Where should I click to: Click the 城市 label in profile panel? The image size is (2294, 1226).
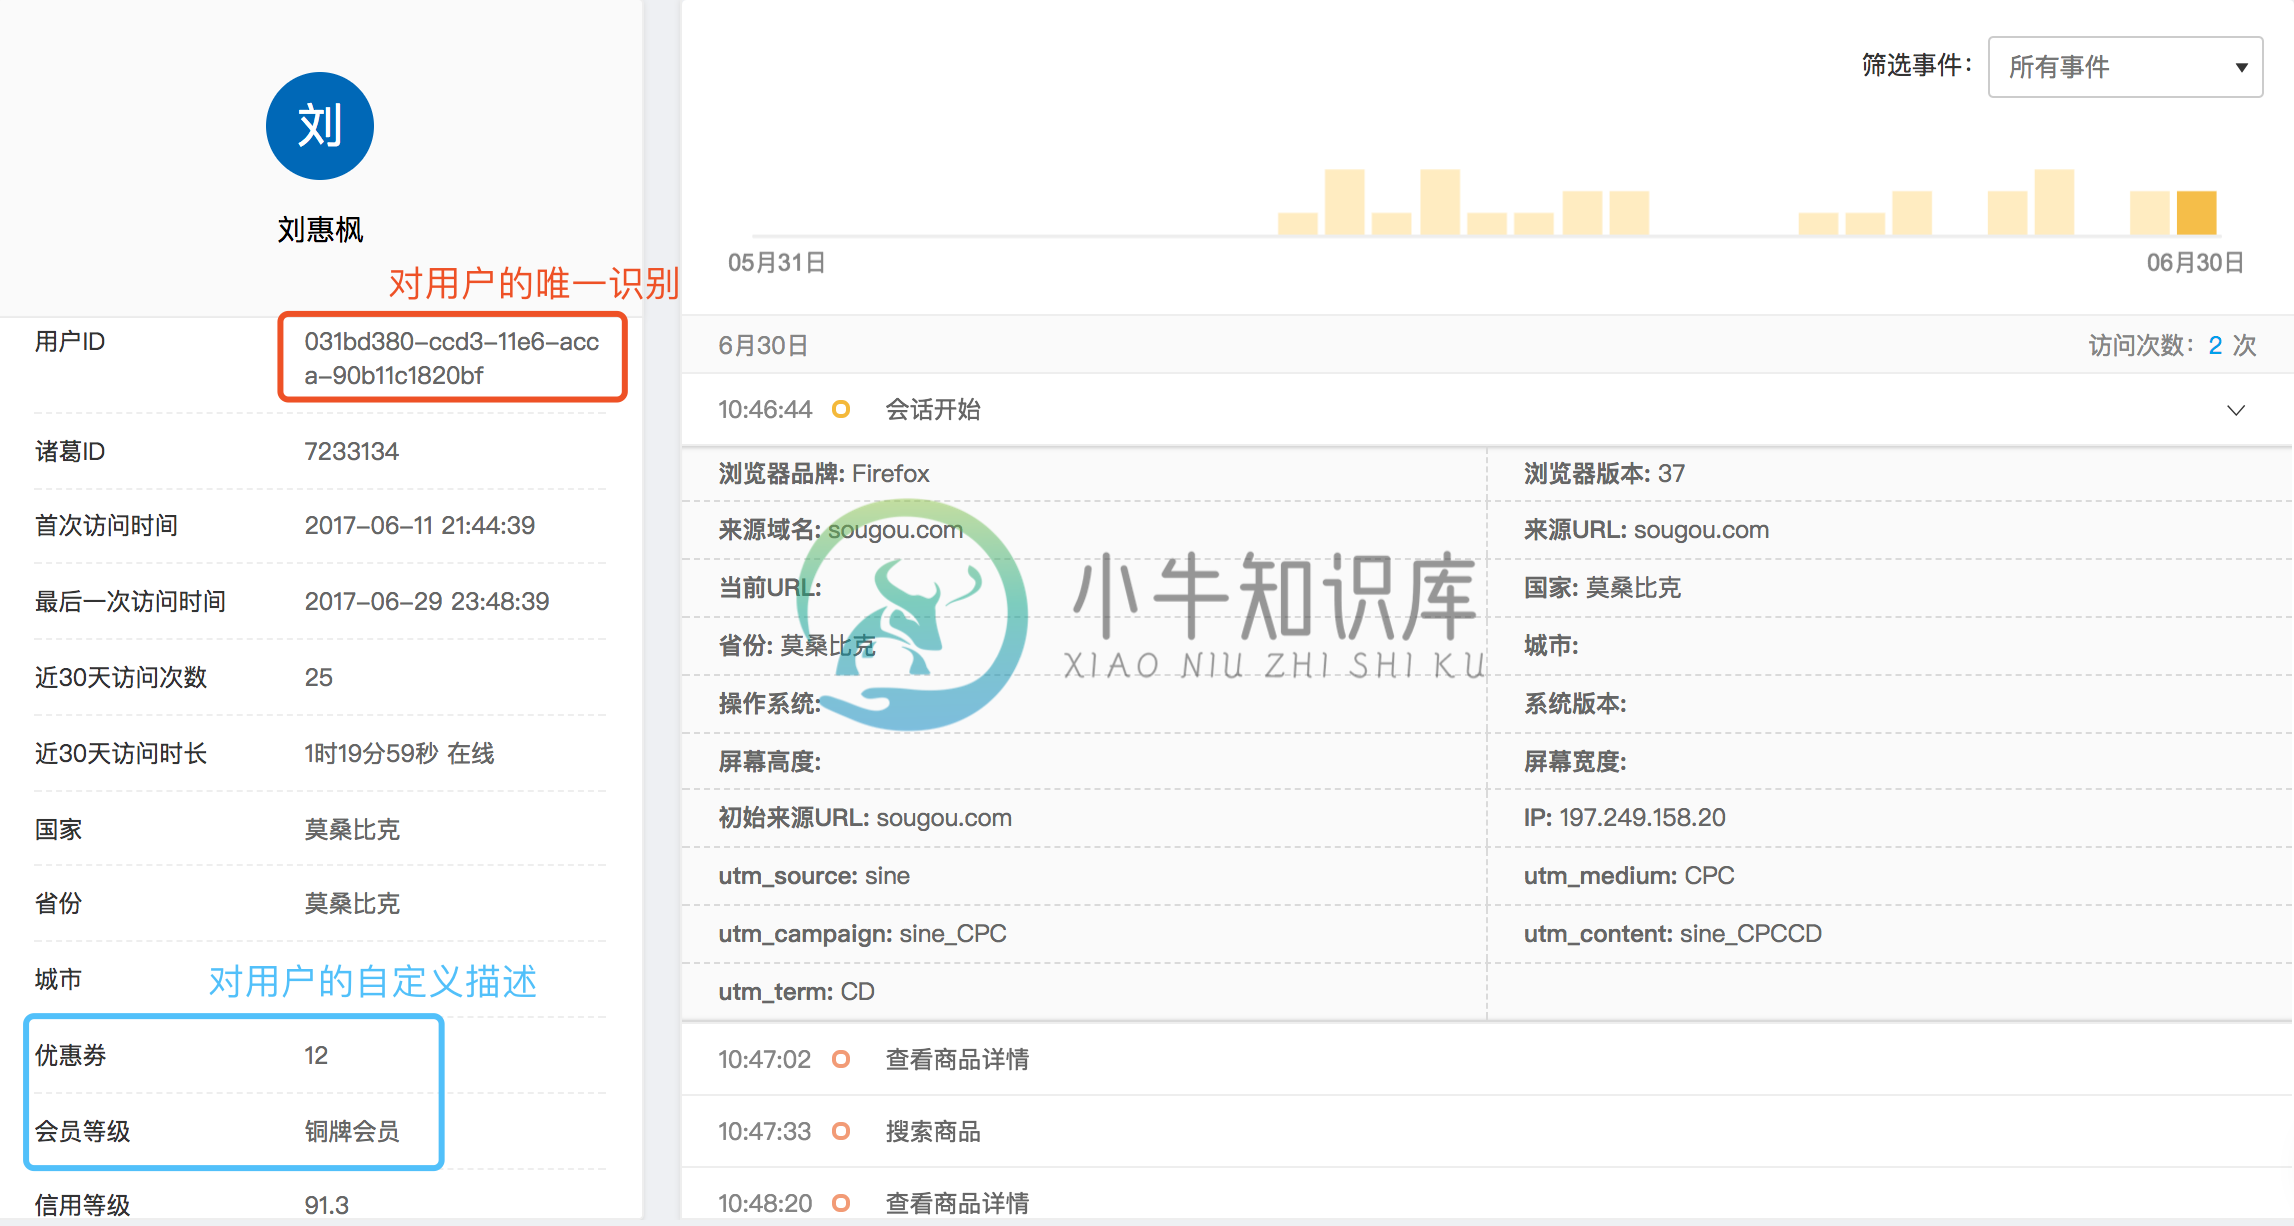point(58,979)
